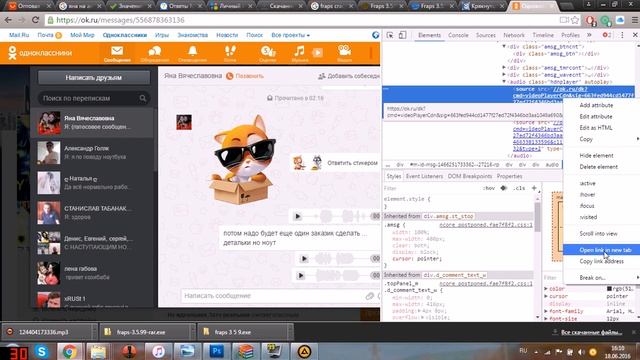Collapse the audio hdnplayer node
Image resolution: width=640 pixels, height=360 pixels.
click(x=504, y=82)
